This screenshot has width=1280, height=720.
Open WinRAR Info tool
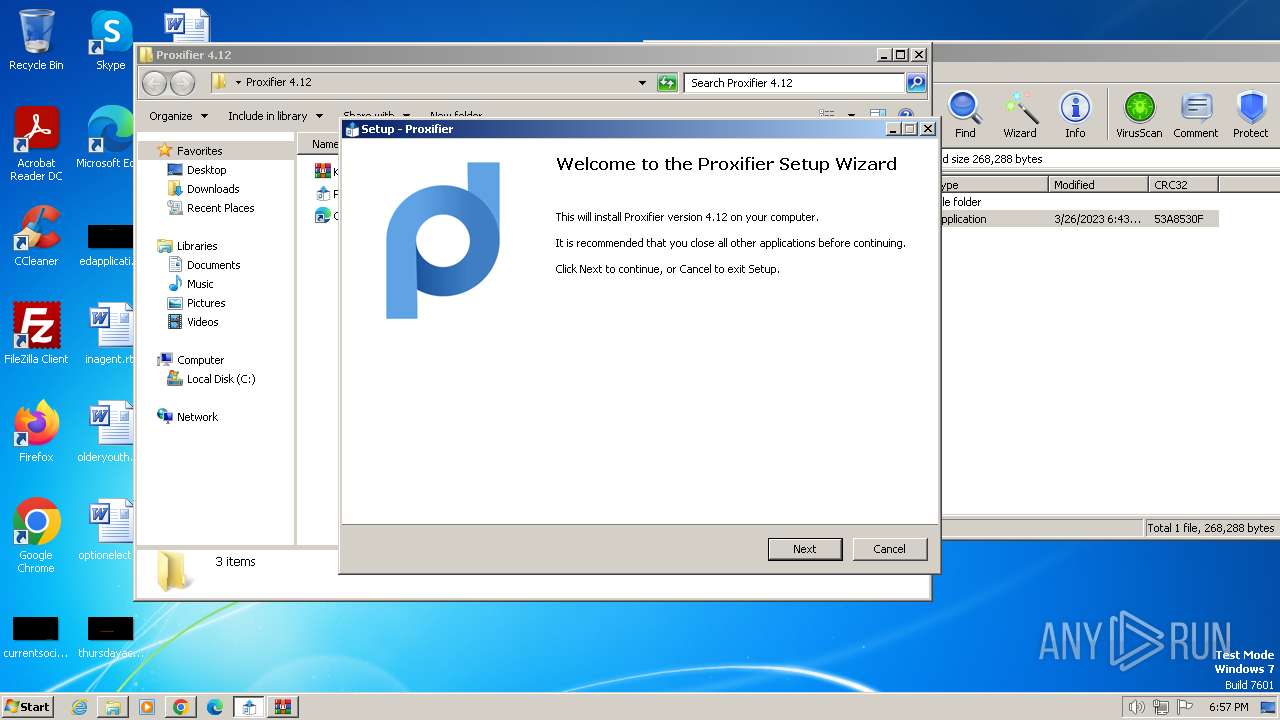(x=1075, y=114)
